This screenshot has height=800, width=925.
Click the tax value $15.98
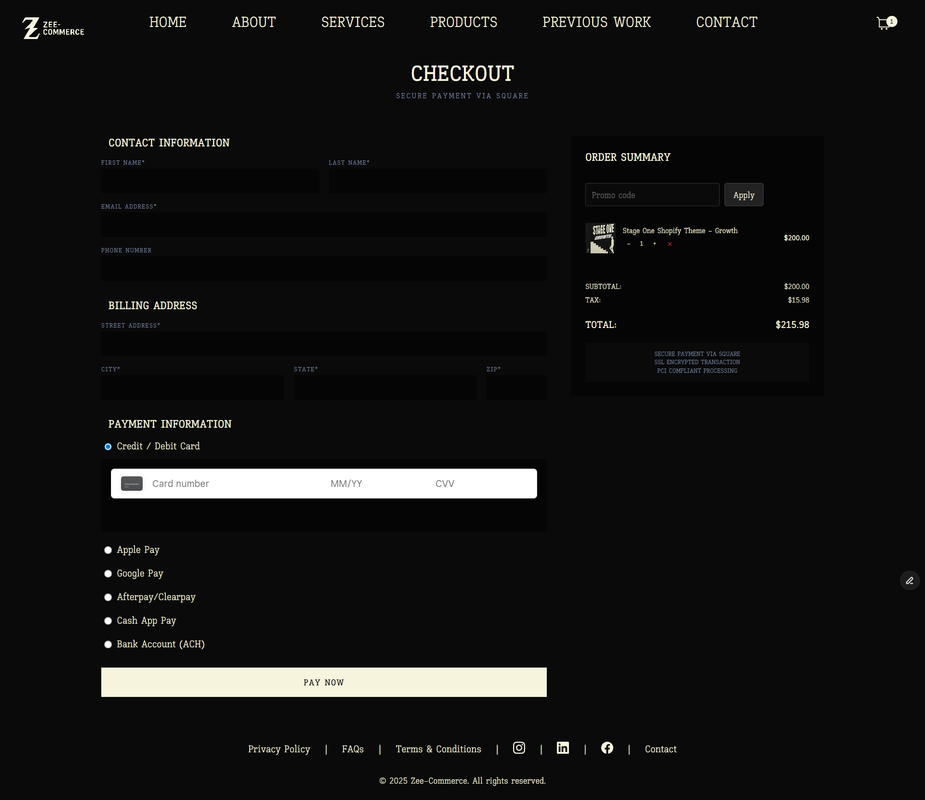coord(798,300)
